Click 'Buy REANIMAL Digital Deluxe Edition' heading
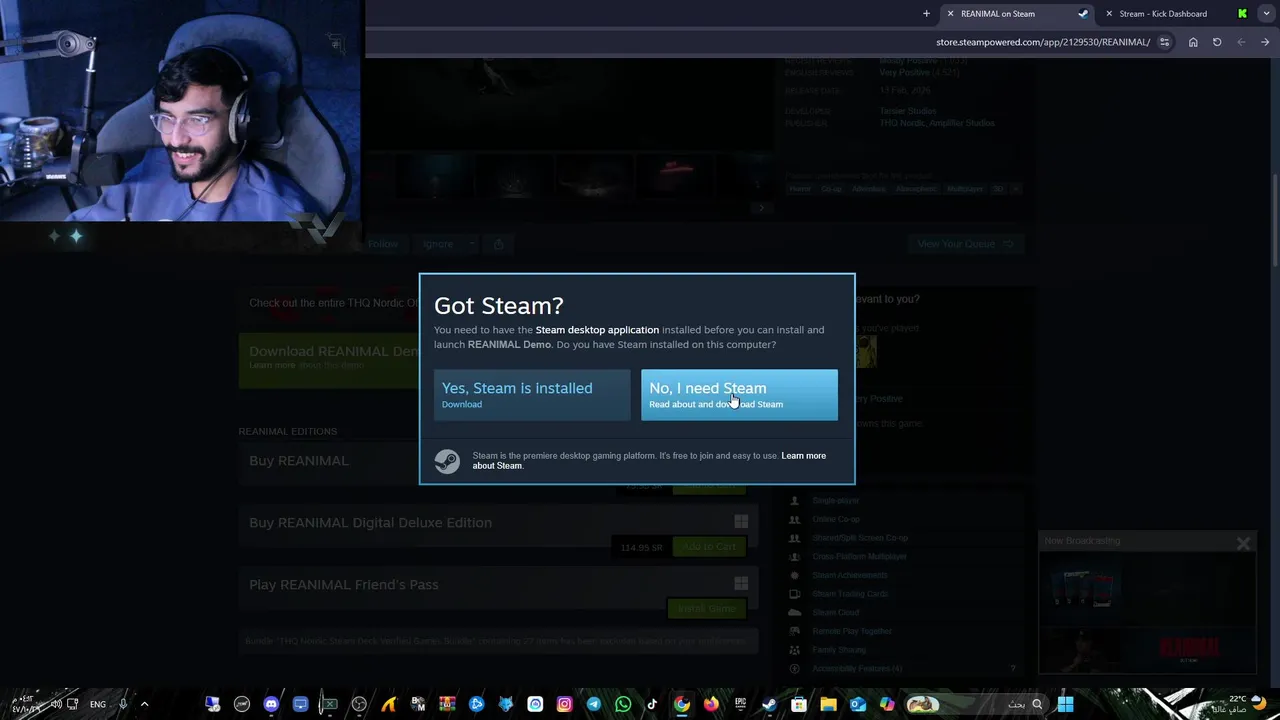 370,522
